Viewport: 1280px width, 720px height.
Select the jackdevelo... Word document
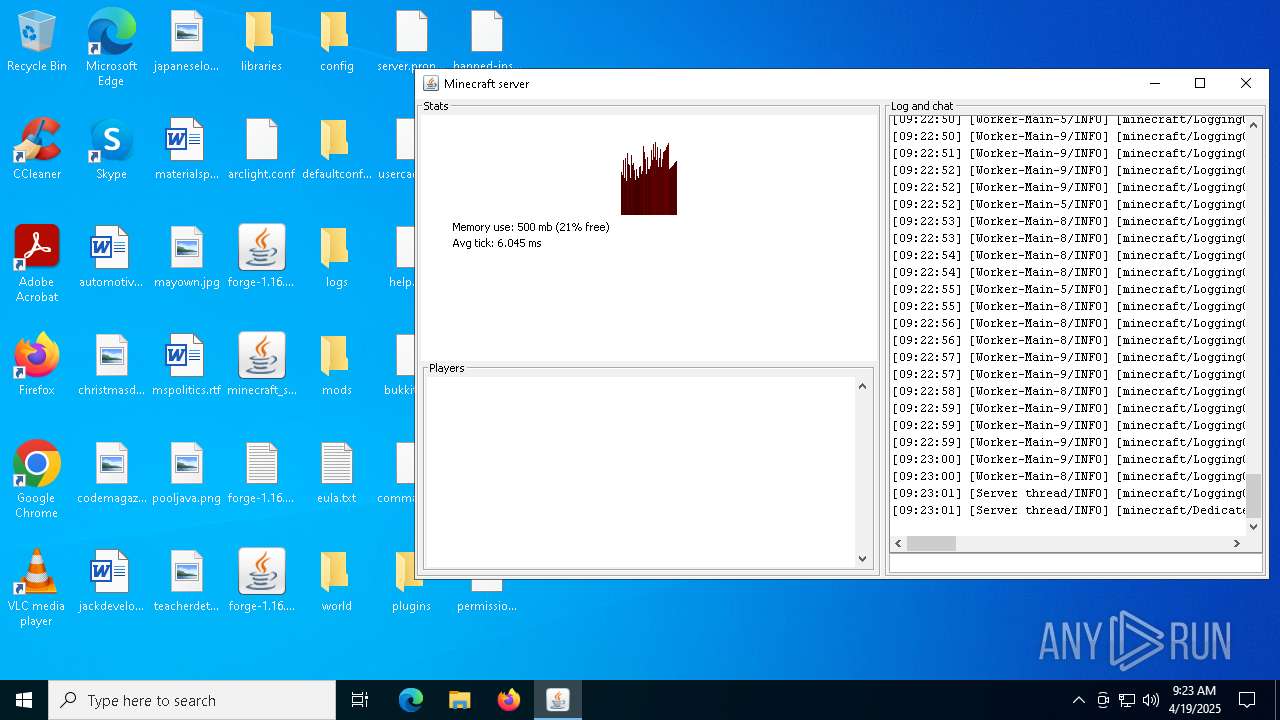pos(111,581)
